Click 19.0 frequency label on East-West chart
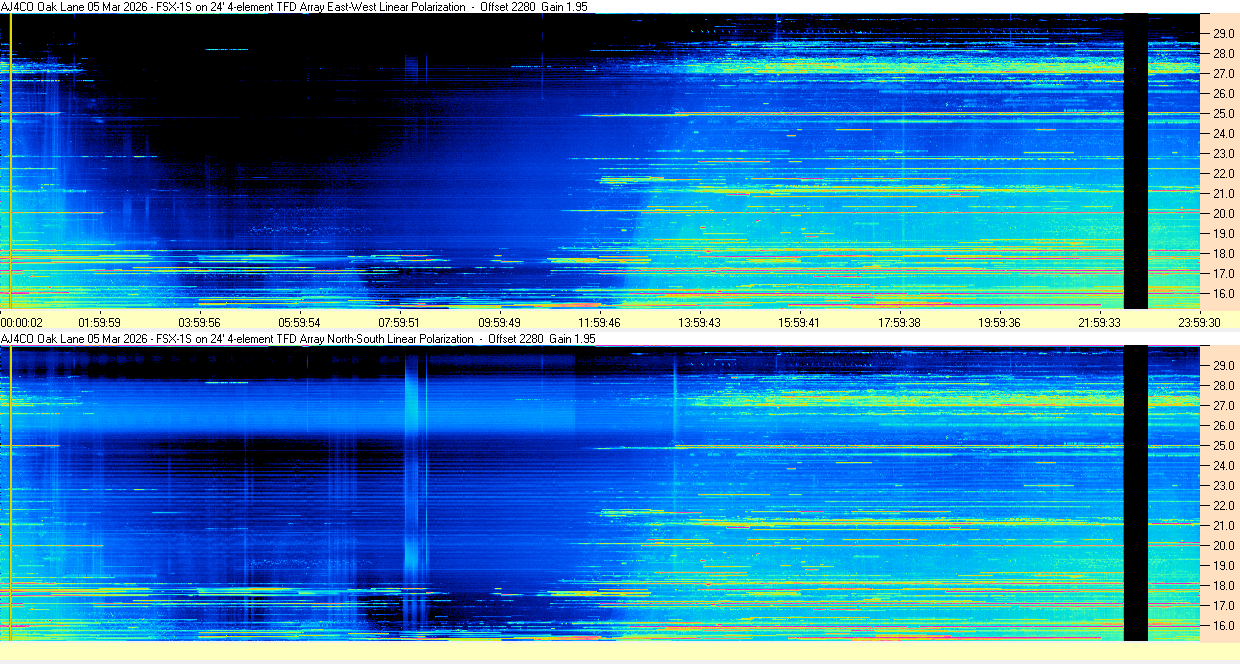Image resolution: width=1240 pixels, height=664 pixels. pos(1223,234)
